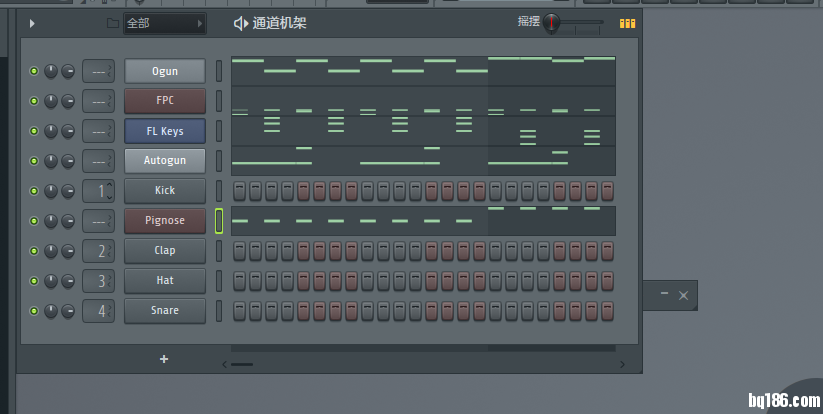
Task: Mute the Snare channel green LED
Action: pos(34,311)
